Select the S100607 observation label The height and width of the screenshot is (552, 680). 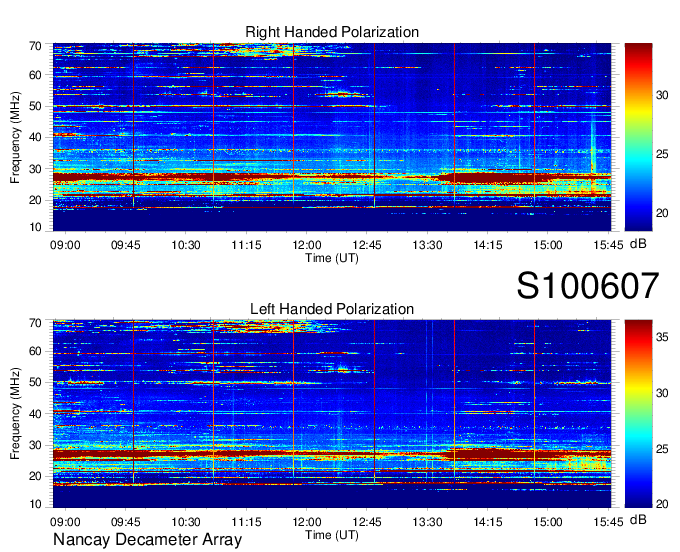click(588, 286)
